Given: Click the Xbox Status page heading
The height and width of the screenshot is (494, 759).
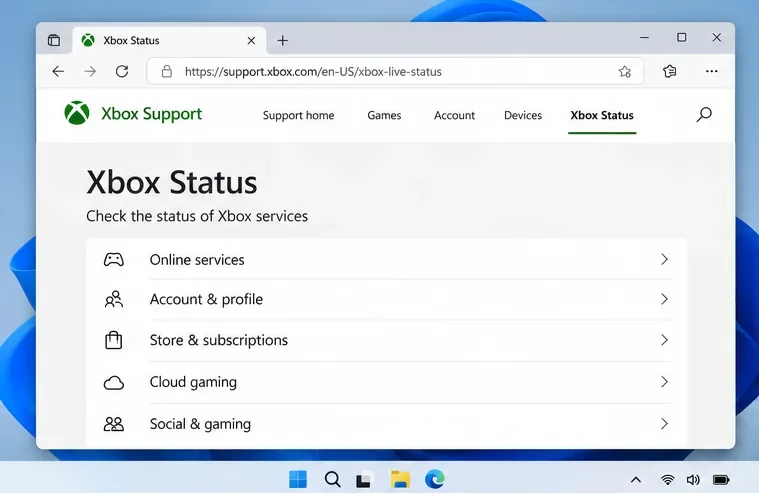Looking at the screenshot, I should click(172, 183).
